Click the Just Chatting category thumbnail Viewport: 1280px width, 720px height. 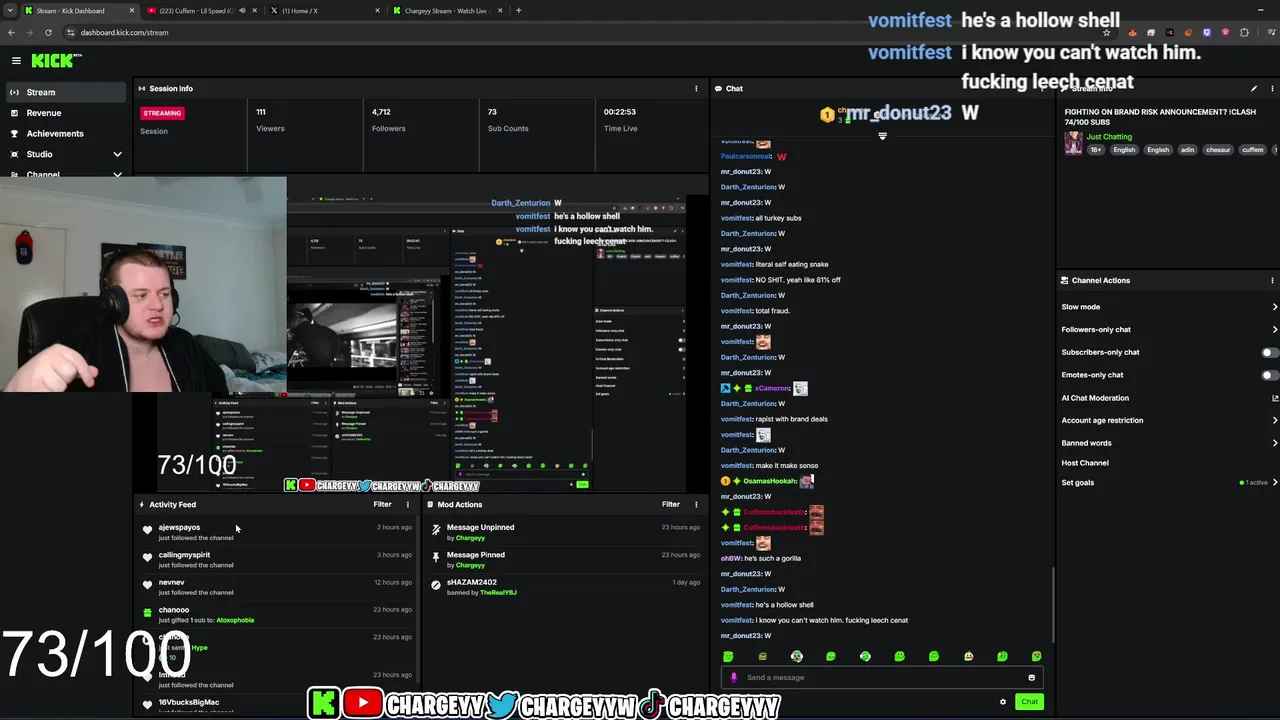[1073, 143]
